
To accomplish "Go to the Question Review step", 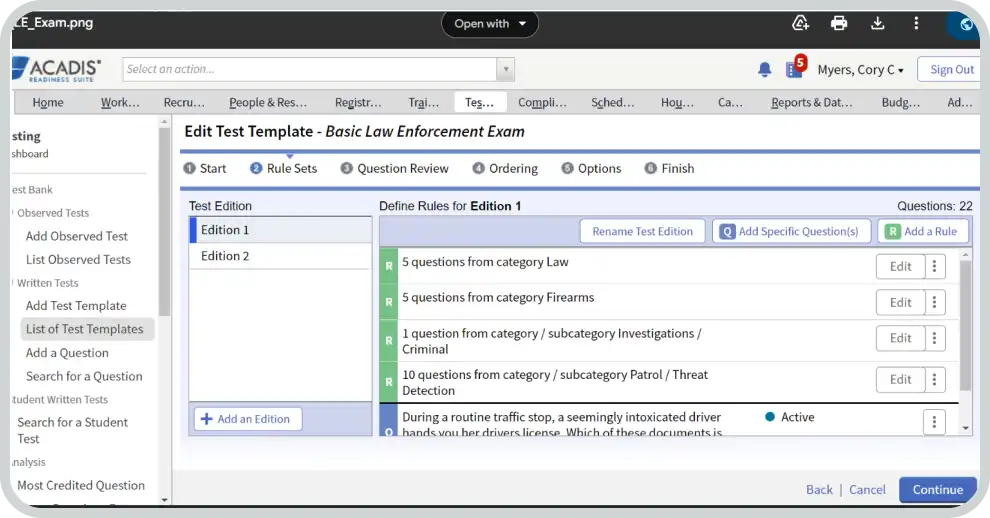I will pyautogui.click(x=395, y=169).
